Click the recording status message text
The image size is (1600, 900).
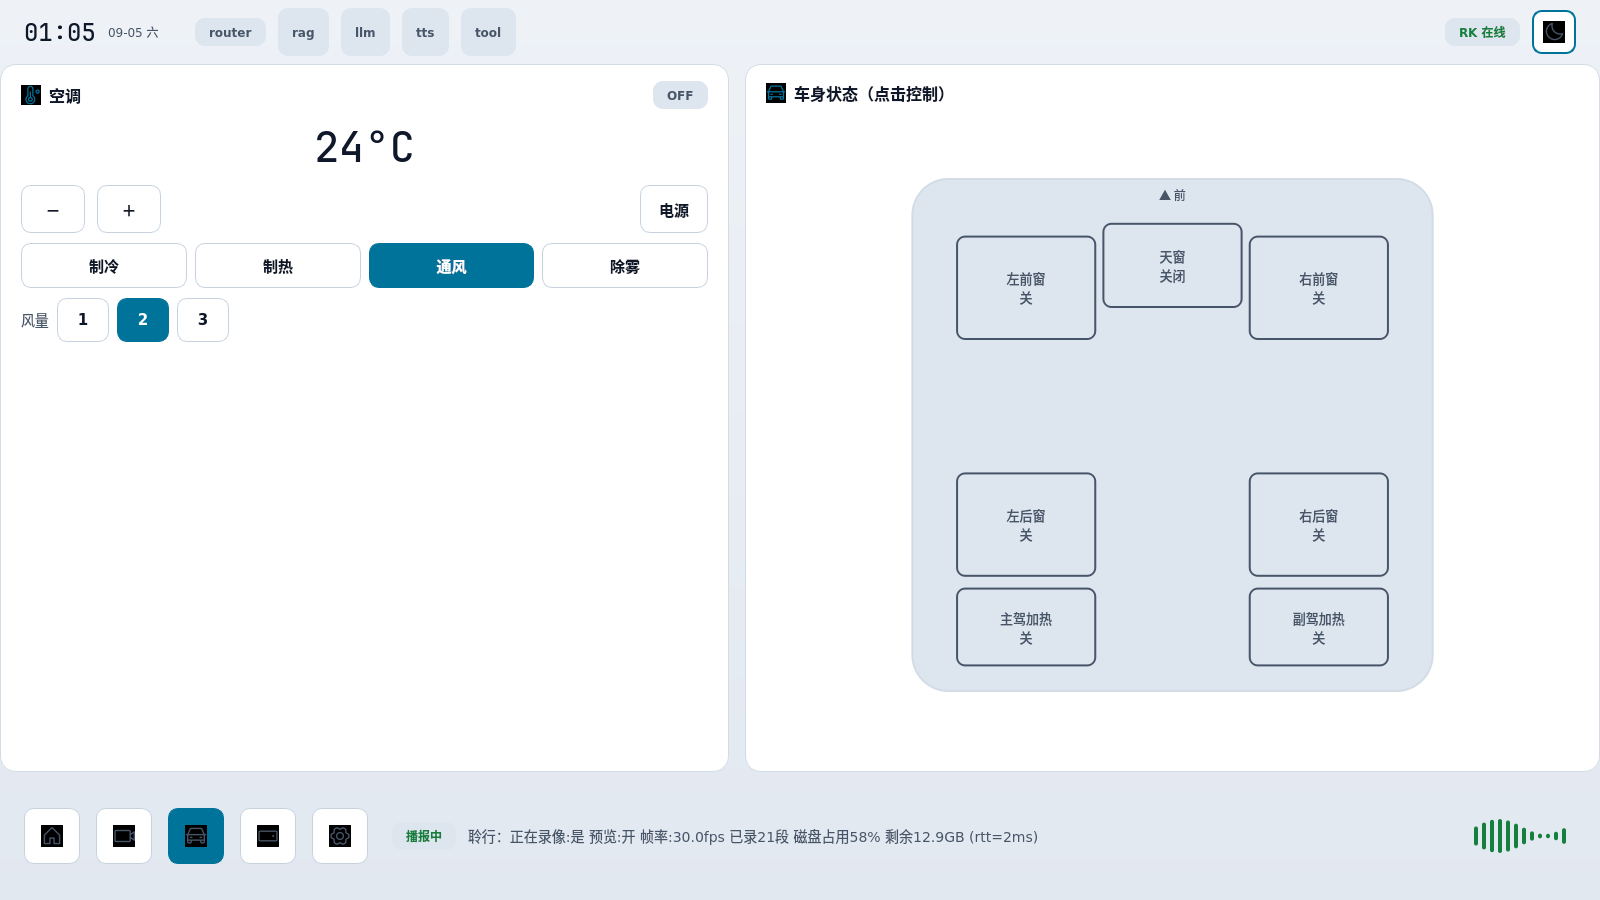pyautogui.click(x=753, y=837)
